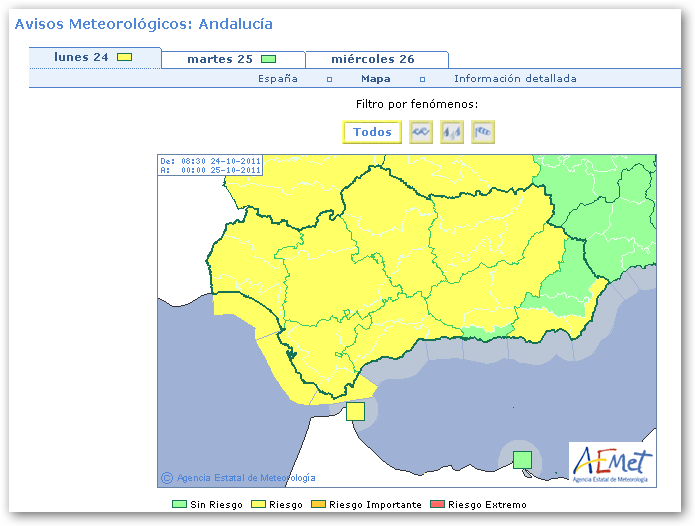Click green indicator on martes 25 tab
This screenshot has width=695, height=526.
(268, 59)
